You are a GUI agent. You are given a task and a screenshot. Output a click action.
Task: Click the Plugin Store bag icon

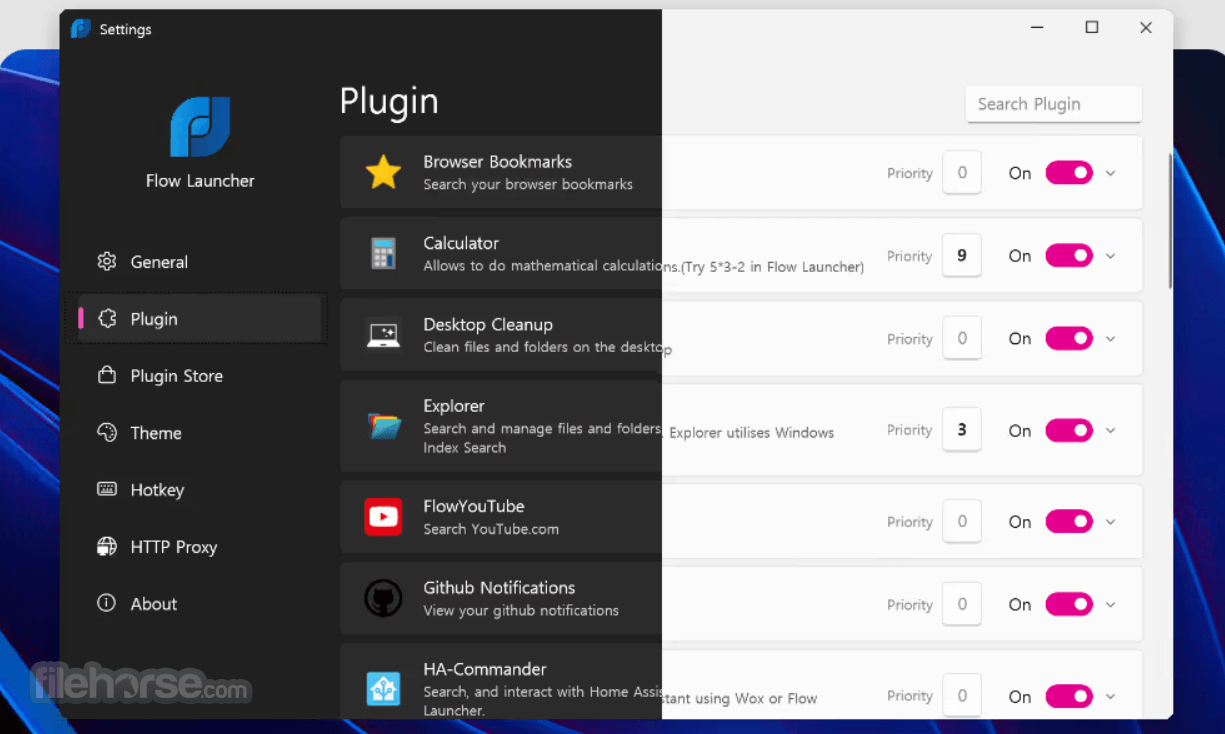(x=107, y=376)
